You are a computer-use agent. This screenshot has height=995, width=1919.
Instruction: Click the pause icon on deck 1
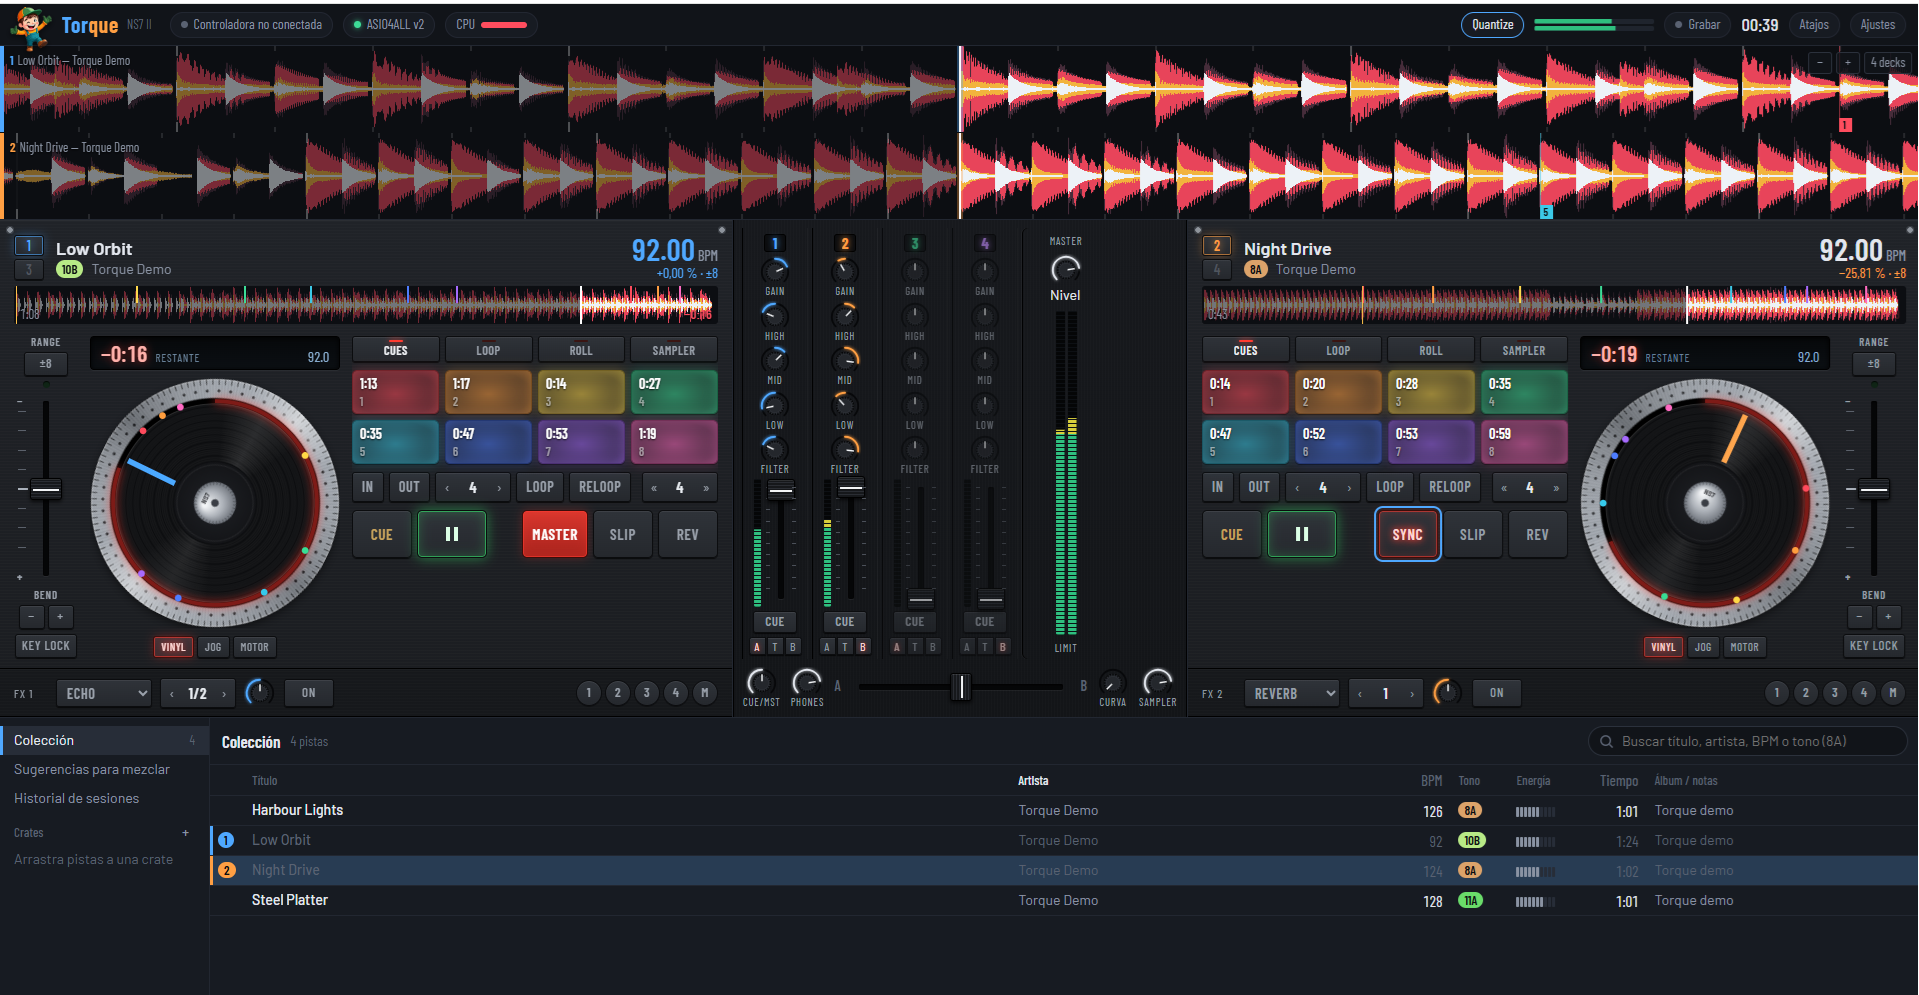point(452,534)
